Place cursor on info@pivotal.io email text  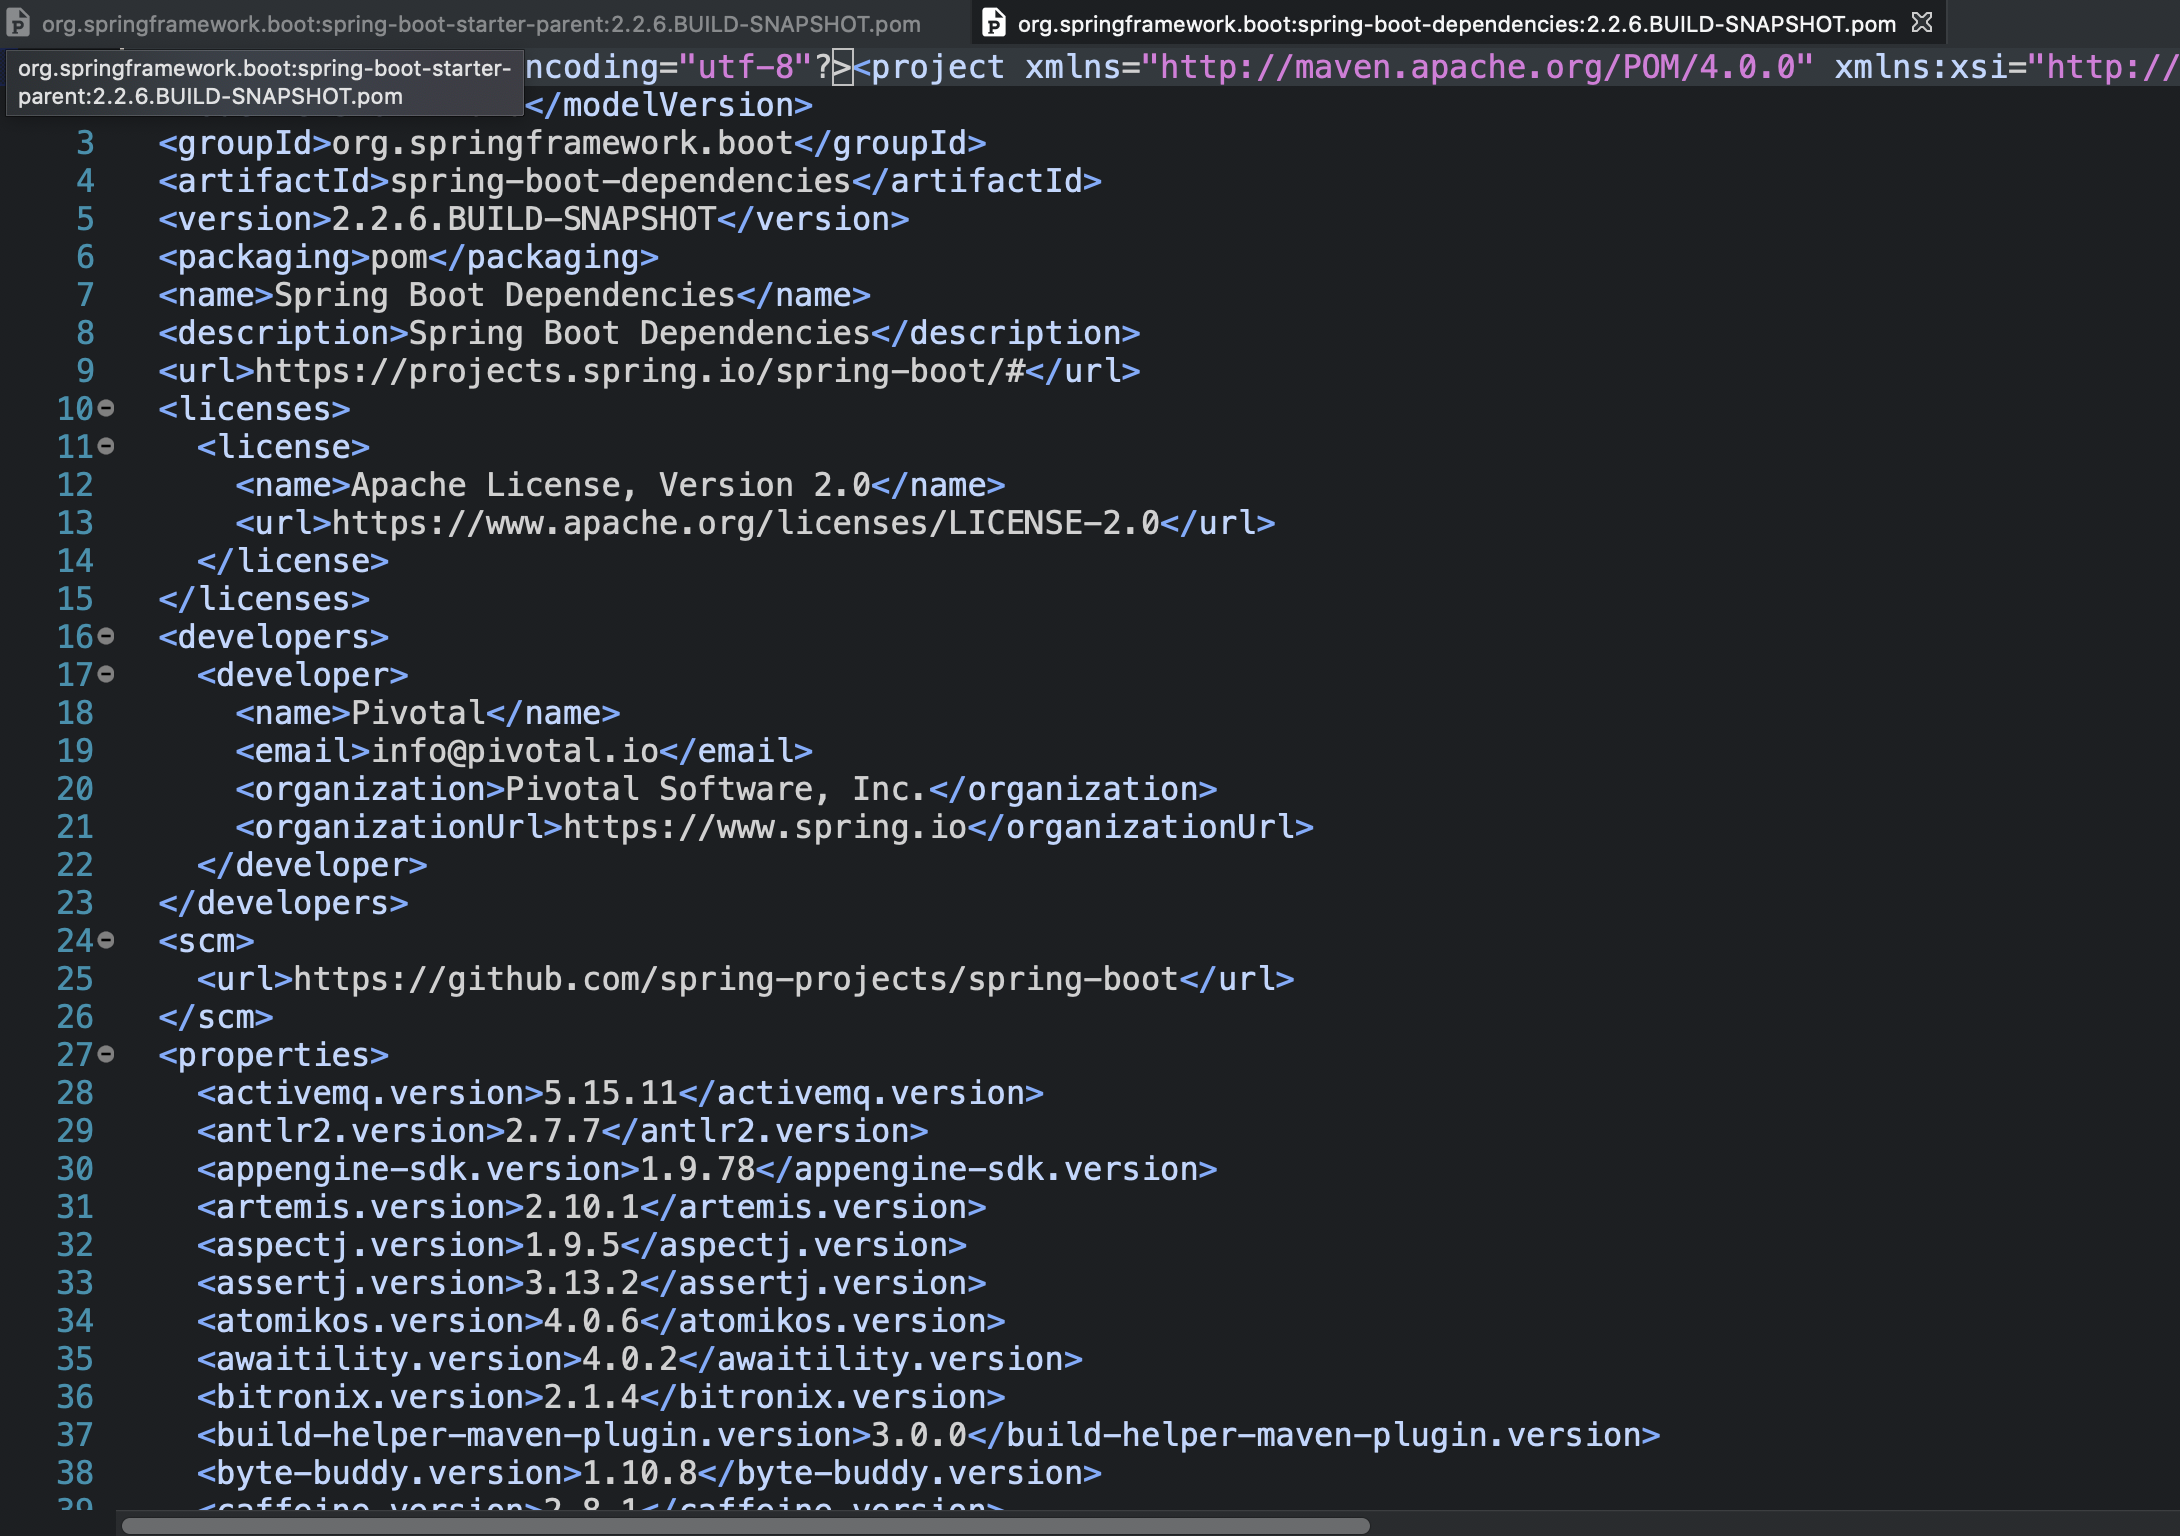pyautogui.click(x=515, y=751)
